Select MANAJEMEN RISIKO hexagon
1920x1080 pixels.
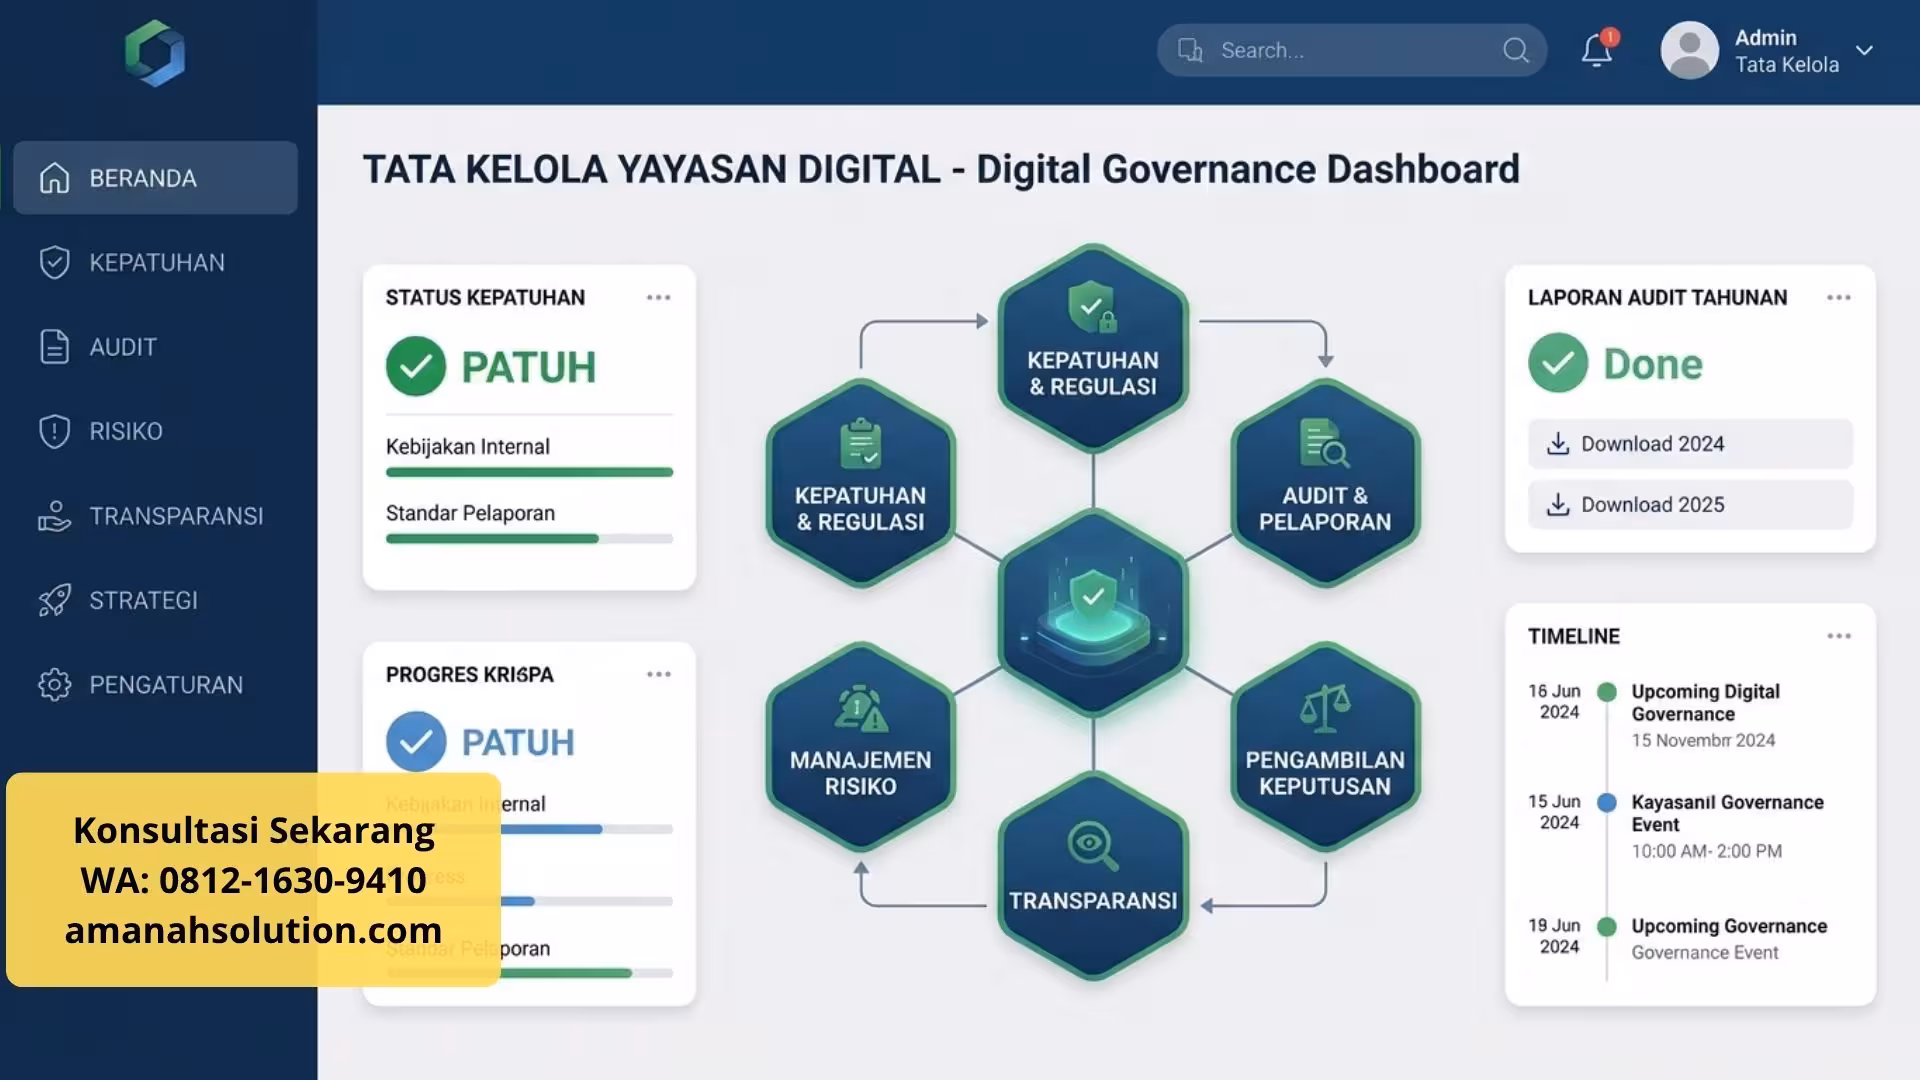tap(861, 747)
